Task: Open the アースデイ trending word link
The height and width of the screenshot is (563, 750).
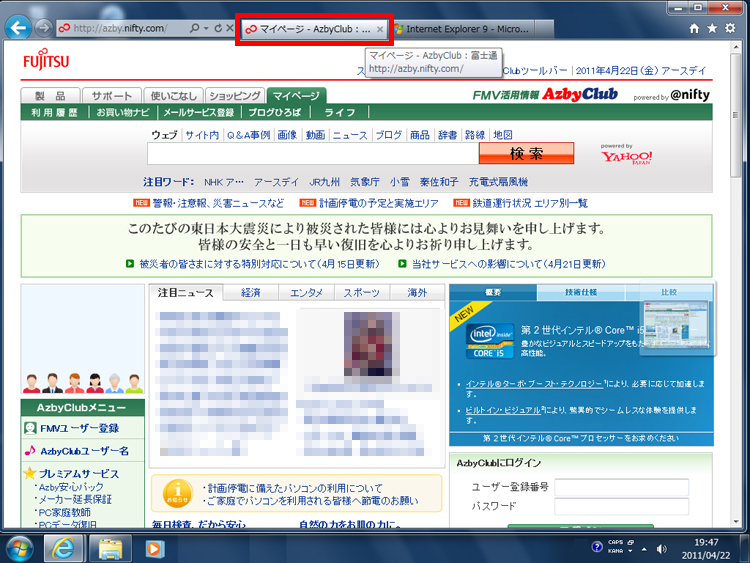Action: [x=276, y=182]
